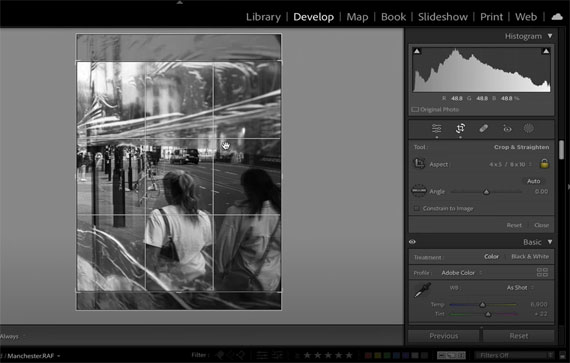
Task: Switch to the Library module
Action: [x=263, y=17]
